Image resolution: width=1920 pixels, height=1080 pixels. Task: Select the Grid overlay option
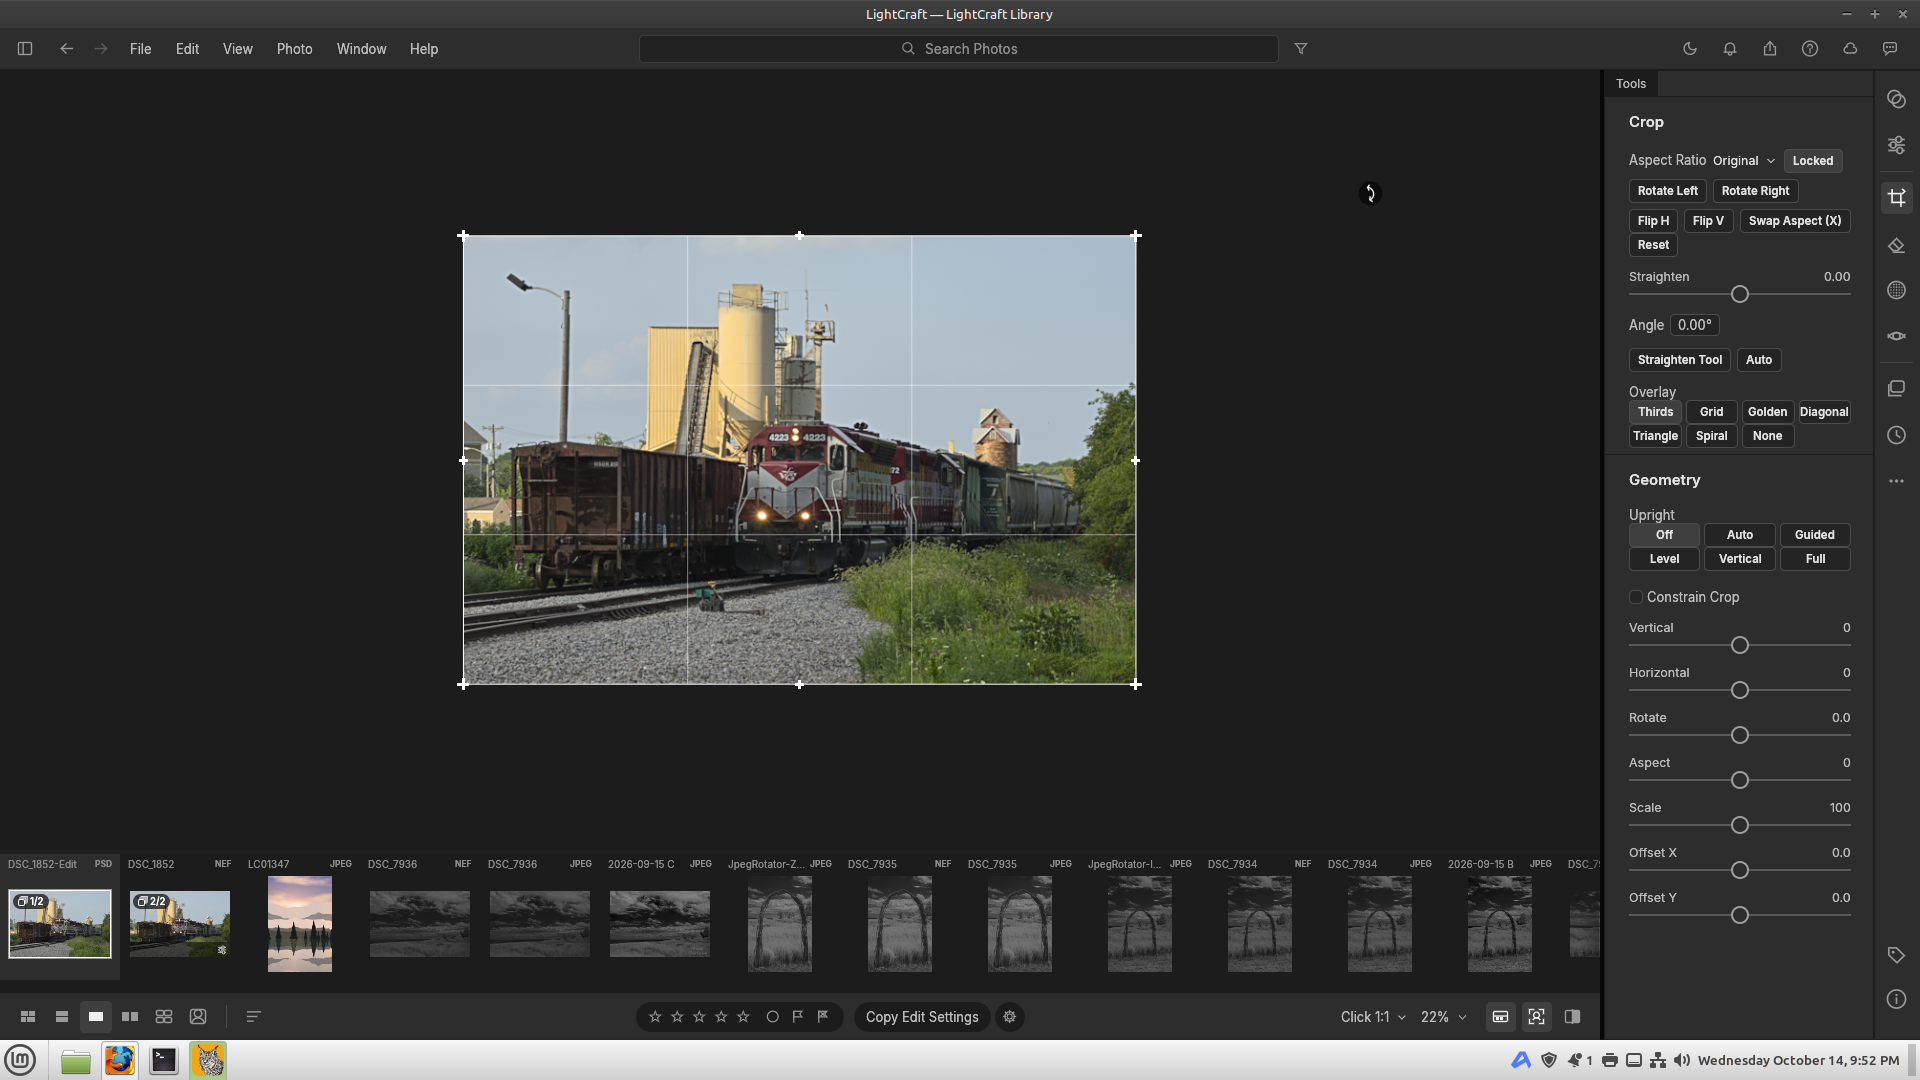click(1711, 412)
